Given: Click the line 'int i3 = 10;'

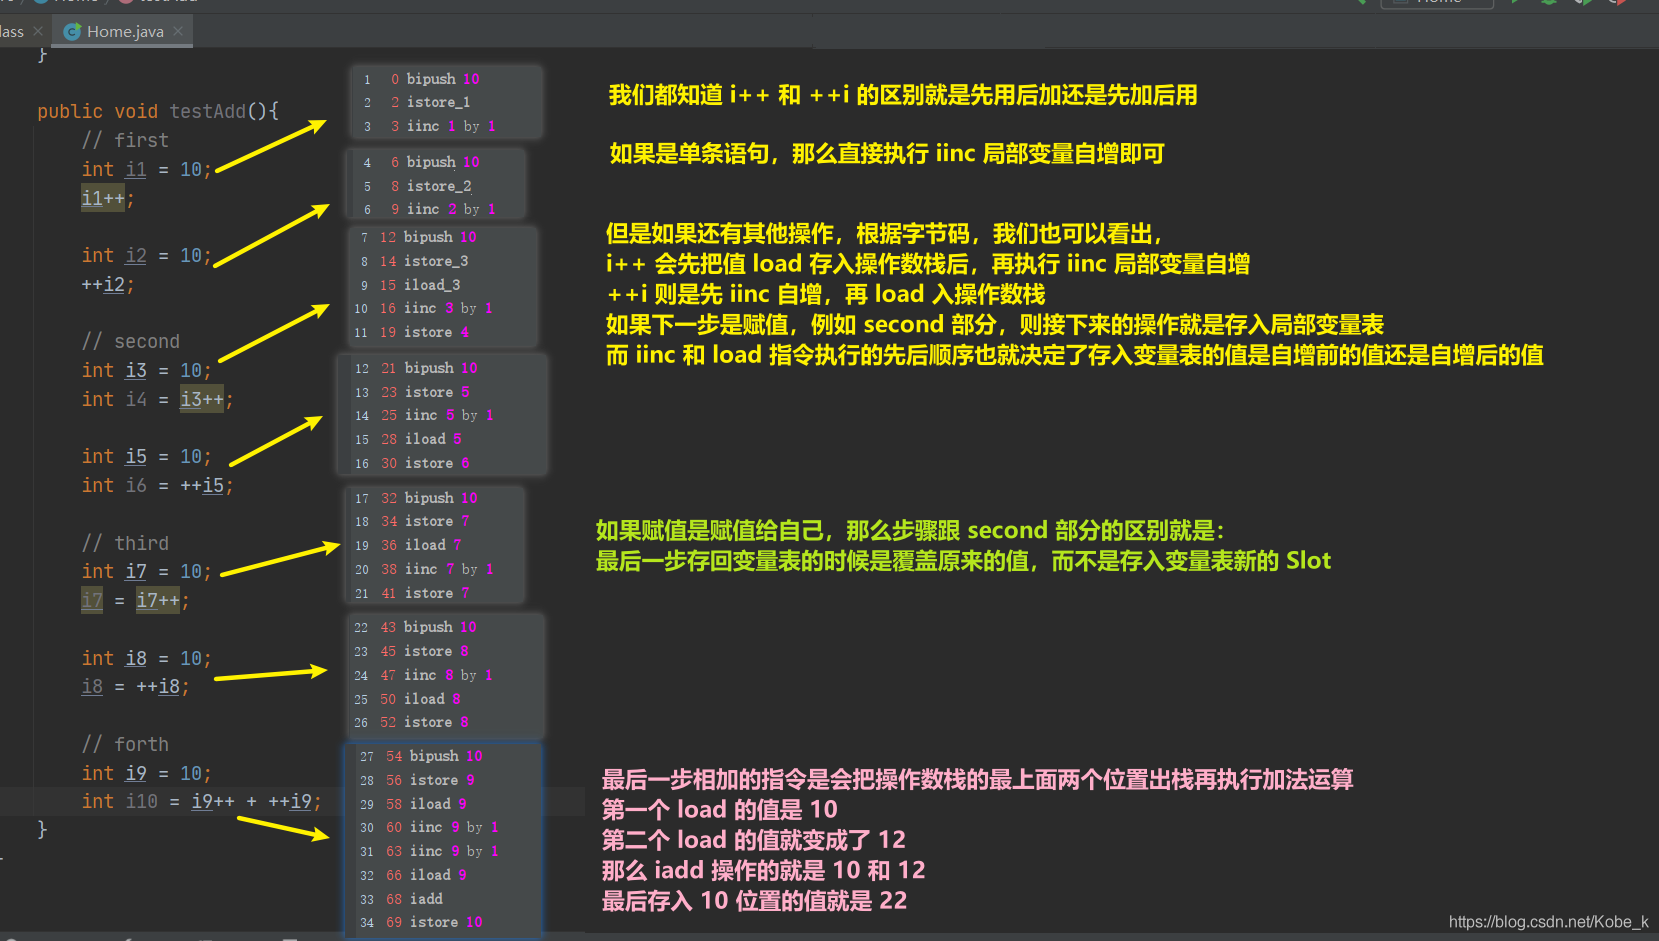Looking at the screenshot, I should (x=147, y=370).
